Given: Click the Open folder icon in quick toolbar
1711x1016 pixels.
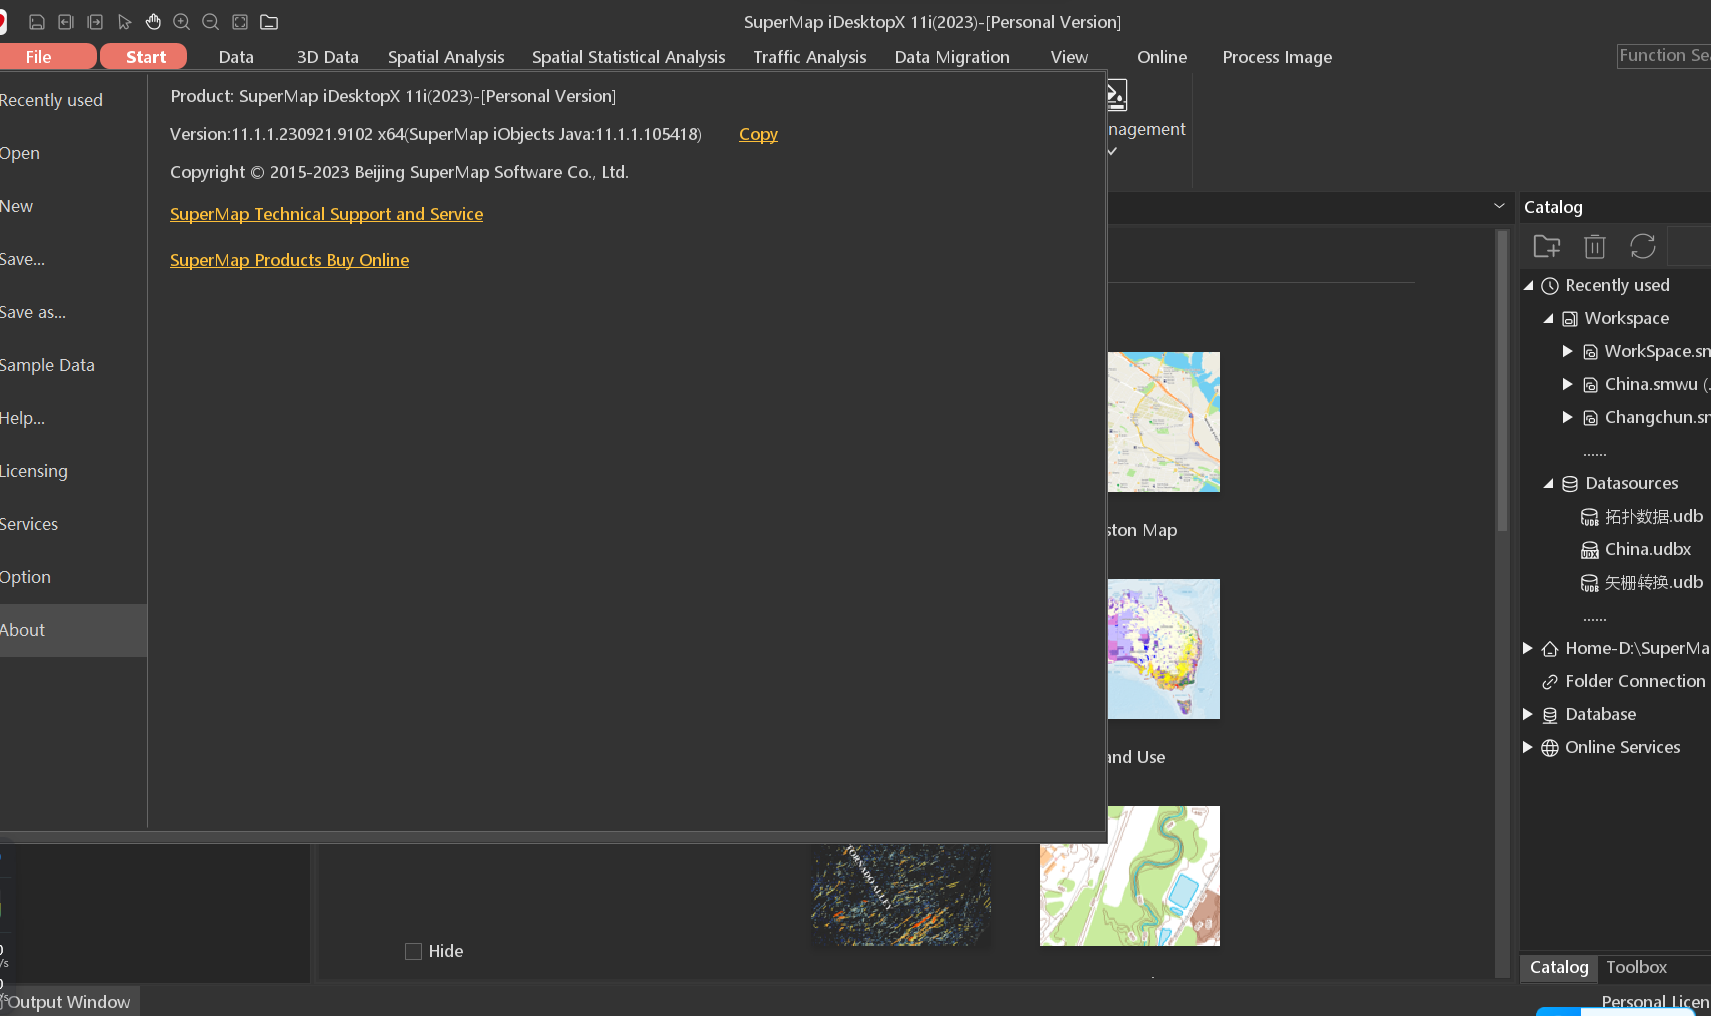Looking at the screenshot, I should (269, 22).
